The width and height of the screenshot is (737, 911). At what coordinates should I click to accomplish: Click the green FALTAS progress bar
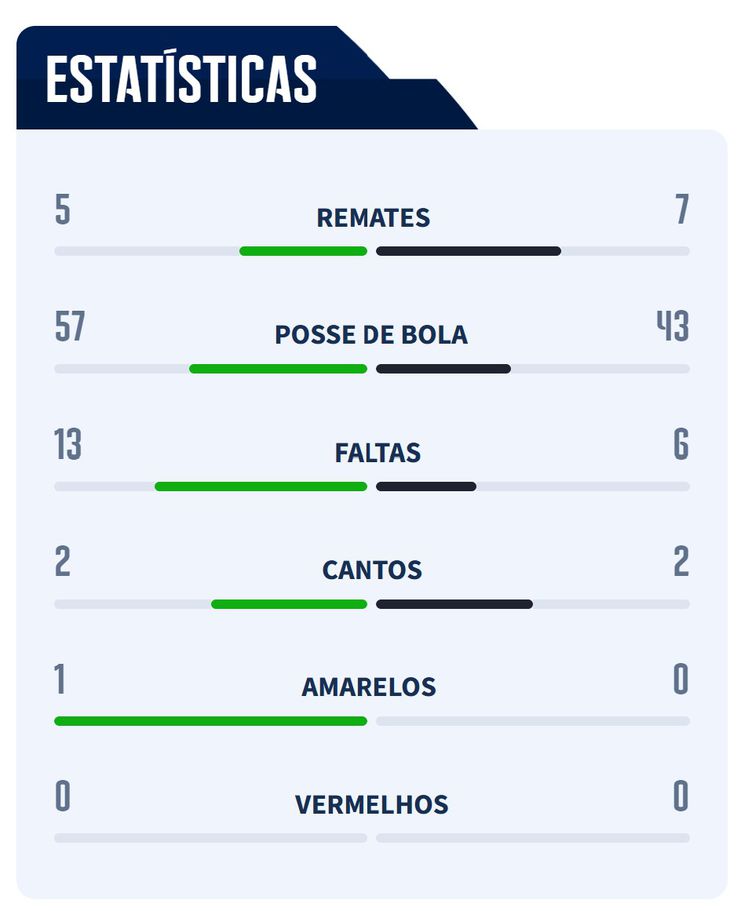click(261, 486)
